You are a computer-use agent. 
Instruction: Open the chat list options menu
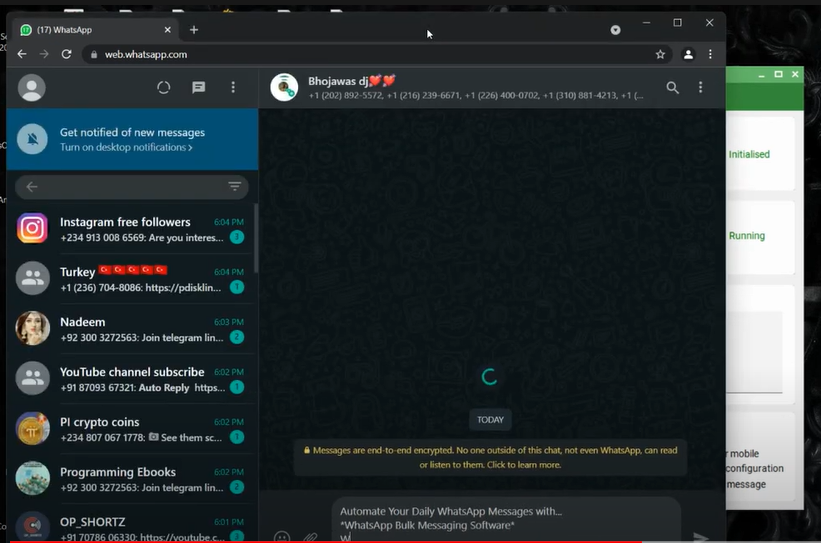click(233, 88)
